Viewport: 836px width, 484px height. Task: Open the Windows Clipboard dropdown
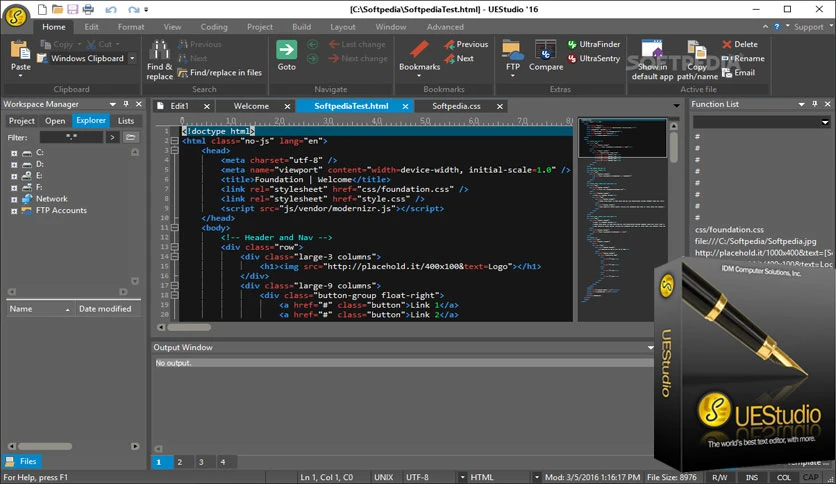132,59
